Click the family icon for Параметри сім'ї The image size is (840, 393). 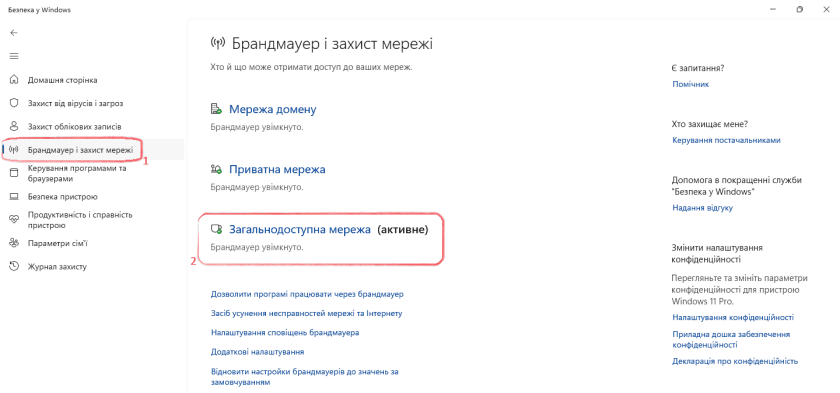[x=14, y=243]
